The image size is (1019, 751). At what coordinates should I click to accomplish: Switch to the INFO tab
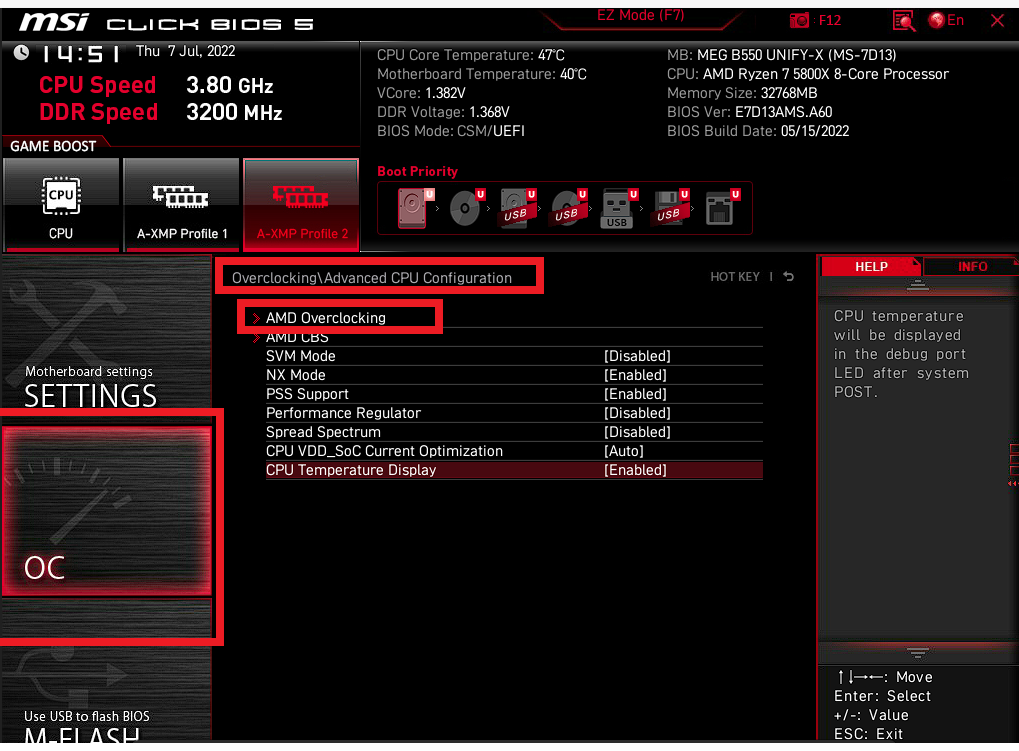click(972, 266)
